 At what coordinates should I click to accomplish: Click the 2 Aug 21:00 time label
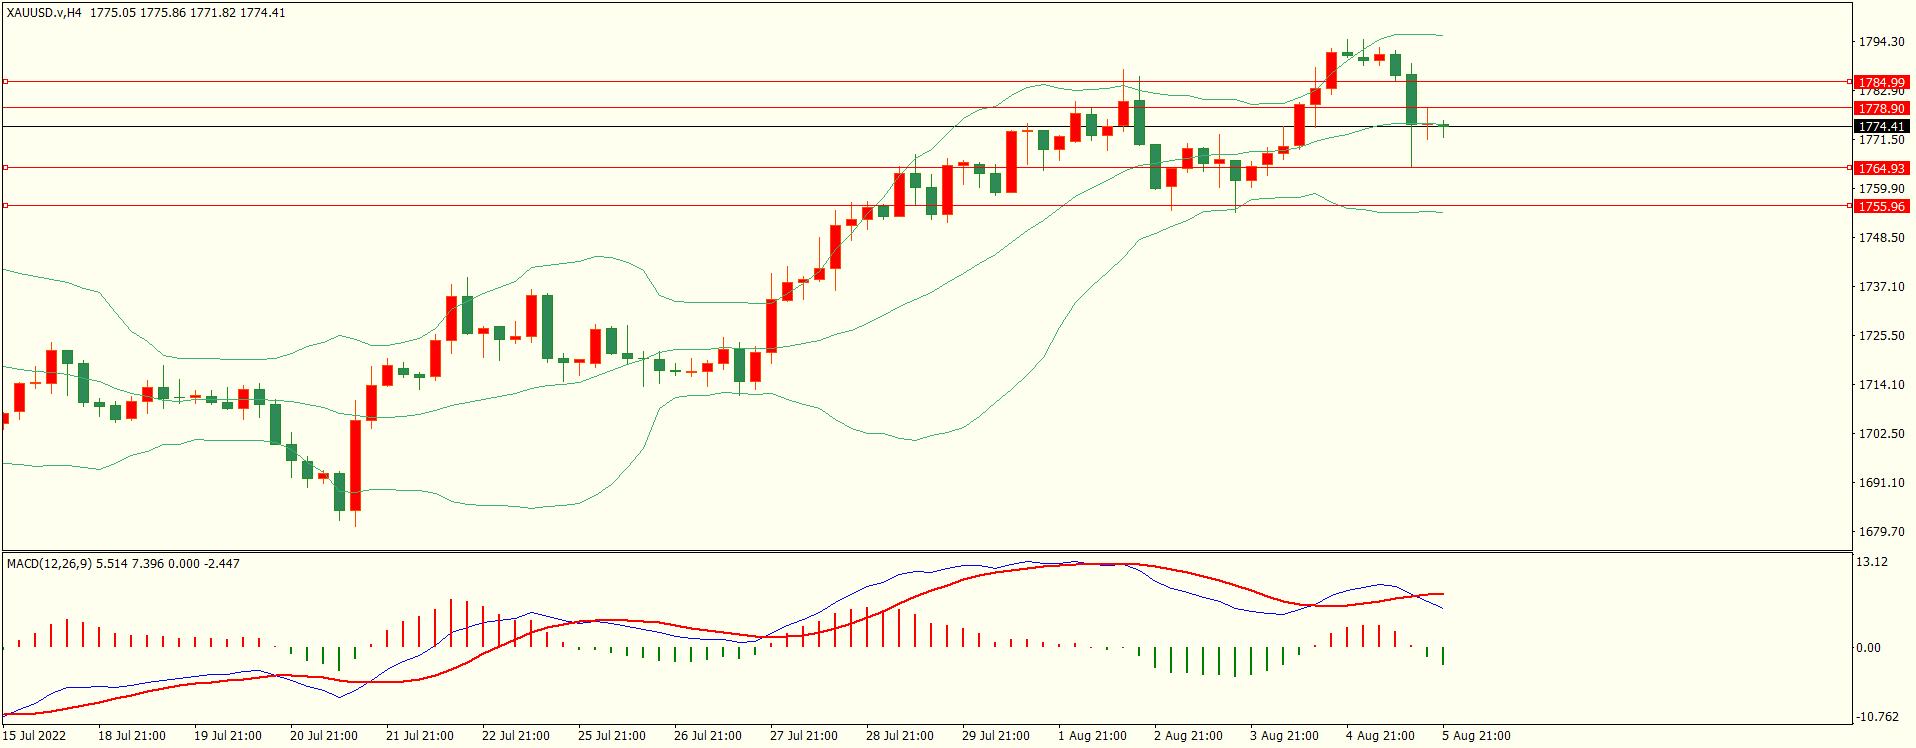click(x=1188, y=736)
